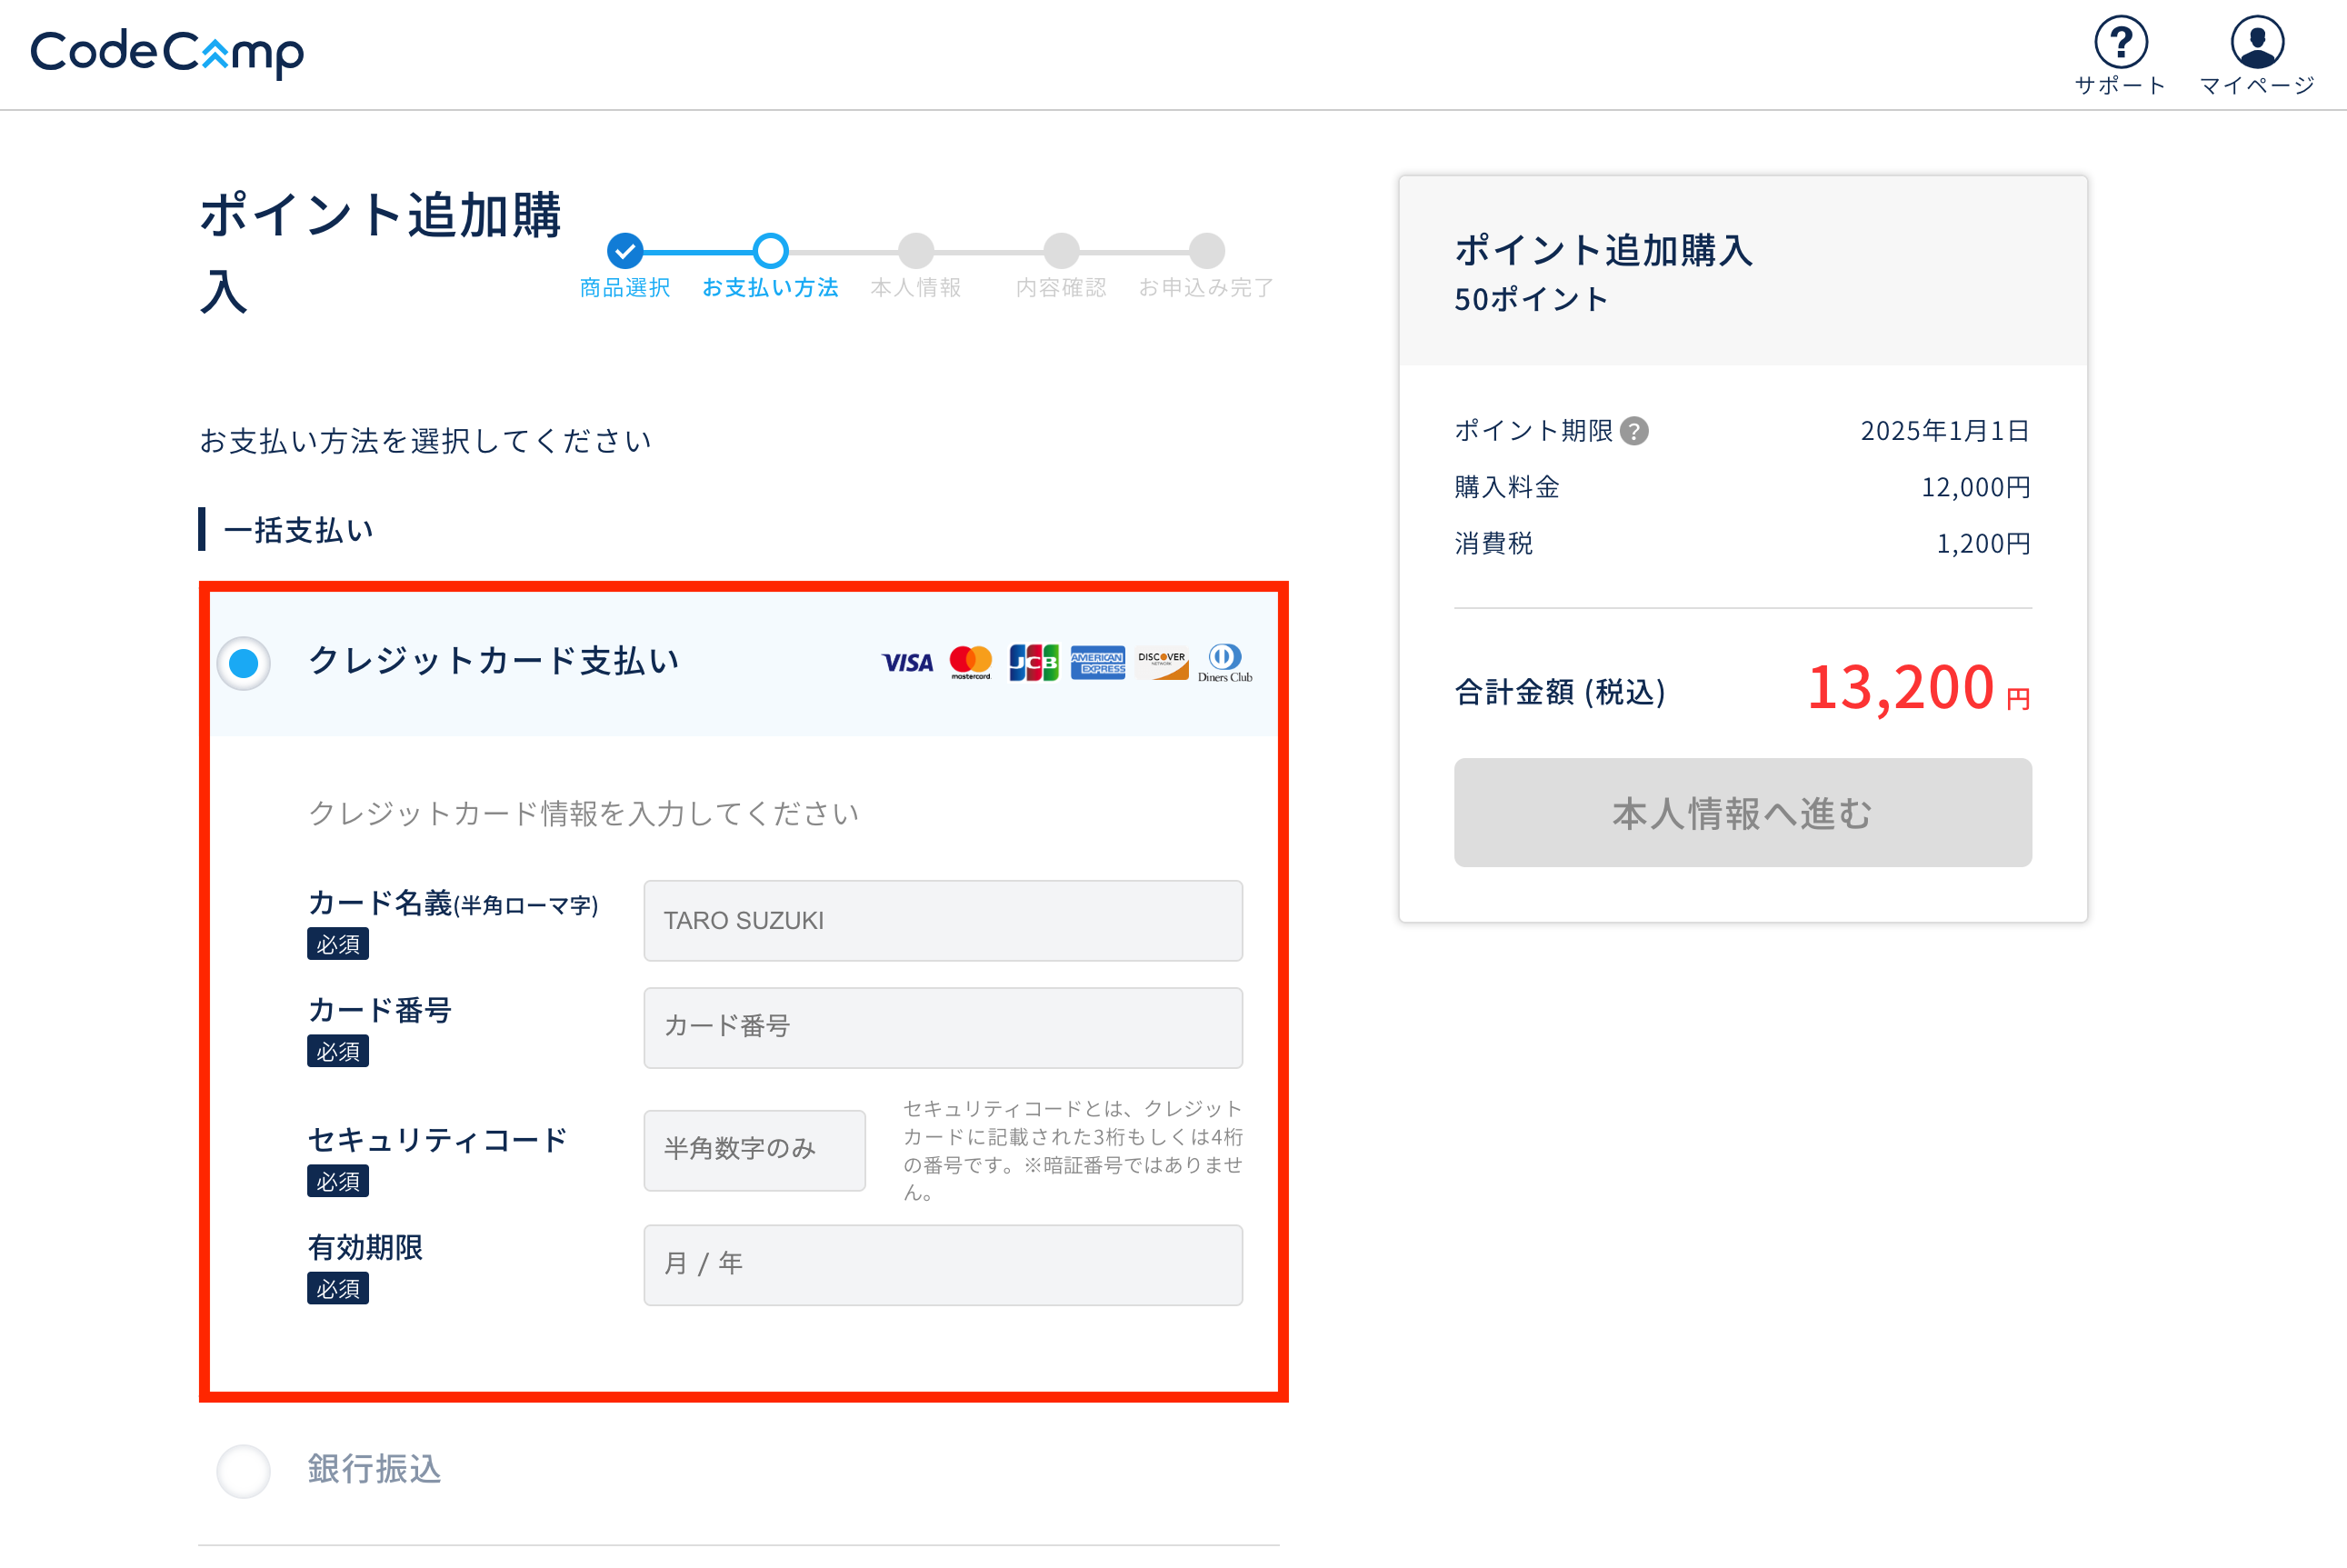Focus the カード名義 TARO SUZUKI field
This screenshot has width=2347, height=1568.
[x=942, y=920]
